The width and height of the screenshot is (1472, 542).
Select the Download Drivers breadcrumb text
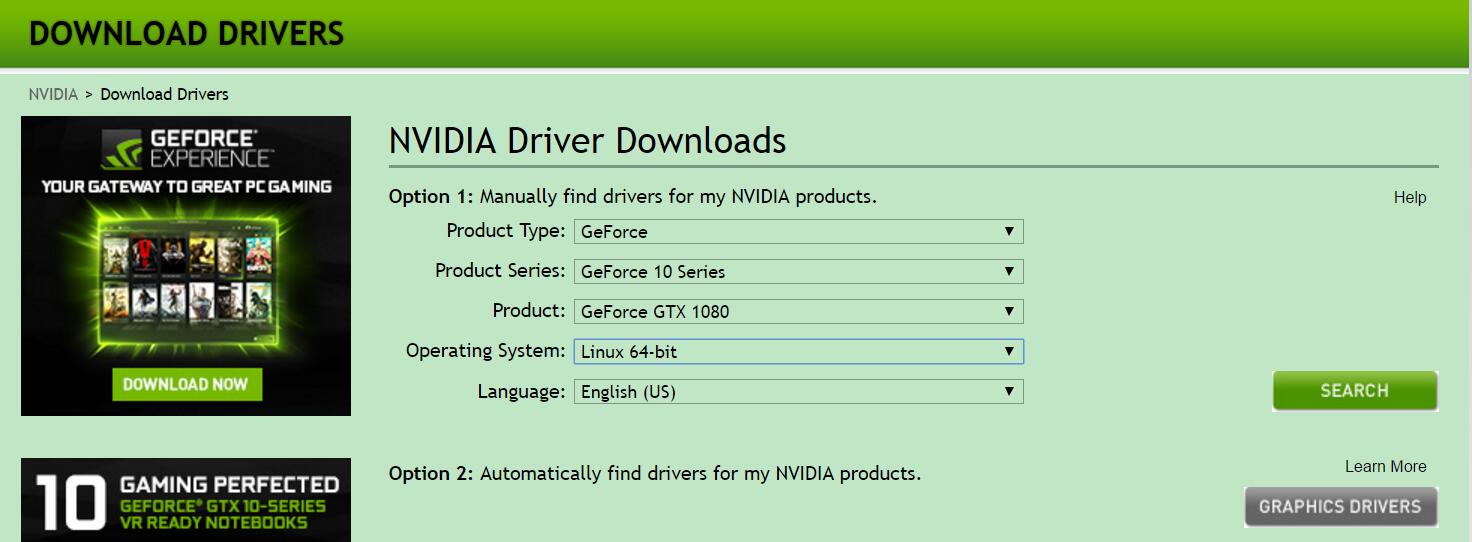coord(164,94)
